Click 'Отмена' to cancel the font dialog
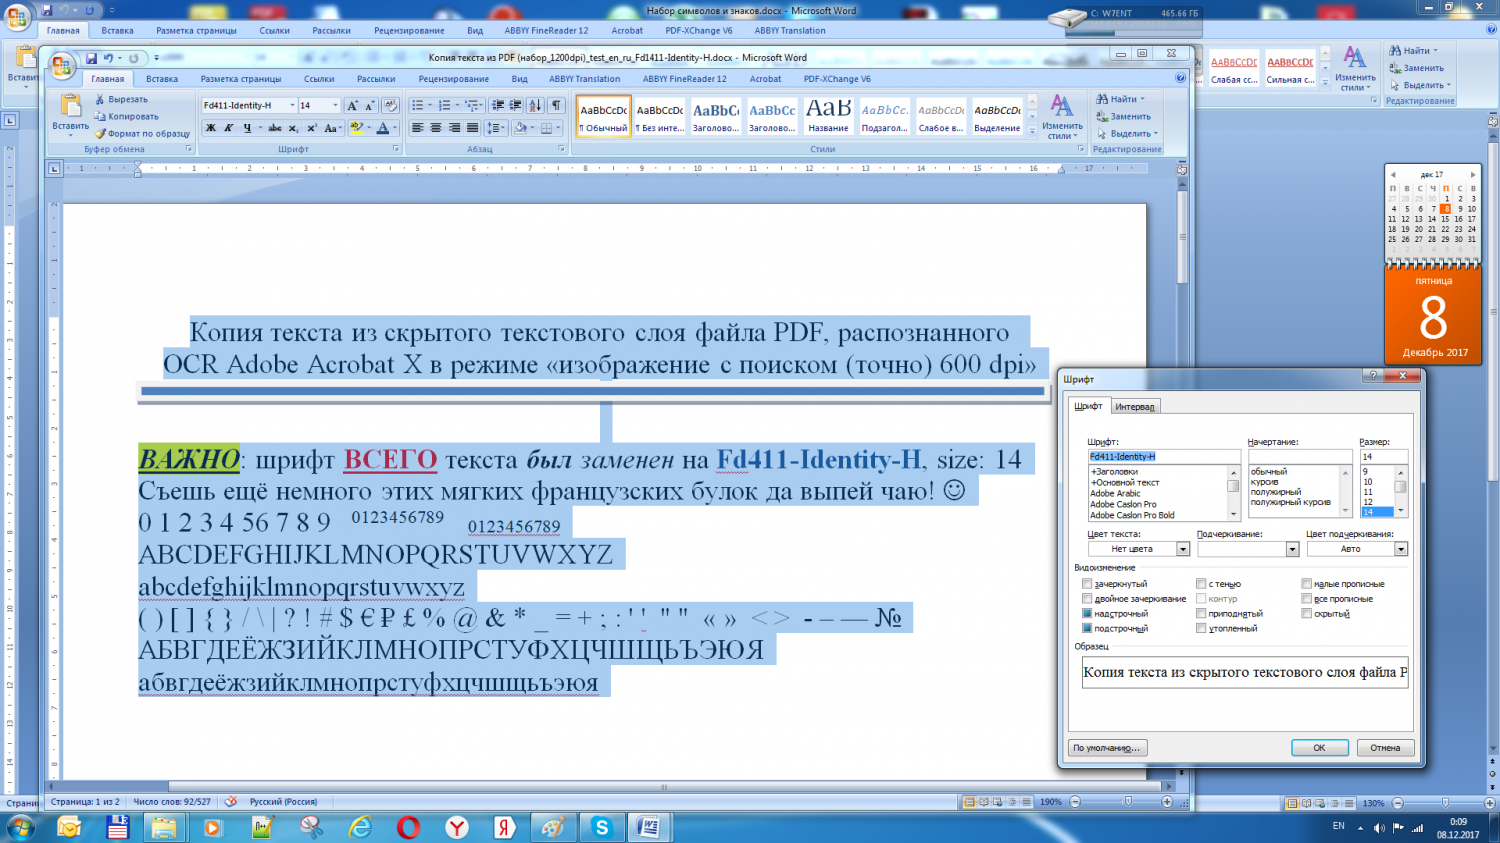The width and height of the screenshot is (1500, 843). pos(1385,748)
